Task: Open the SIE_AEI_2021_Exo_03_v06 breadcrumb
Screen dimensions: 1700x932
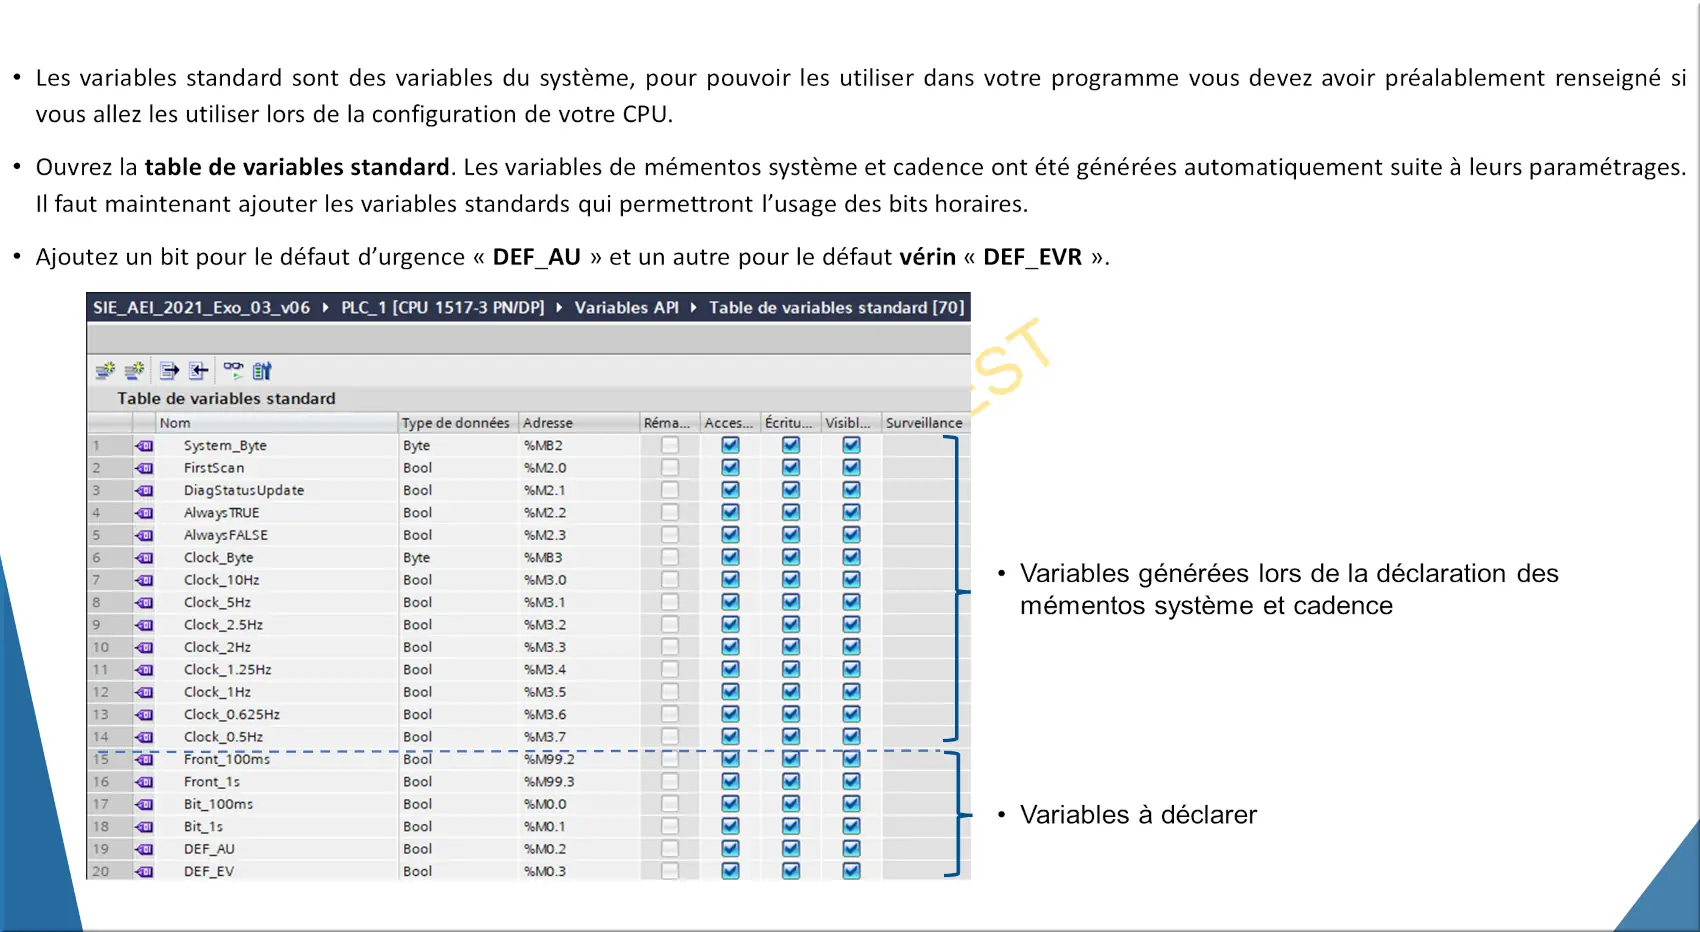Action: pyautogui.click(x=202, y=308)
